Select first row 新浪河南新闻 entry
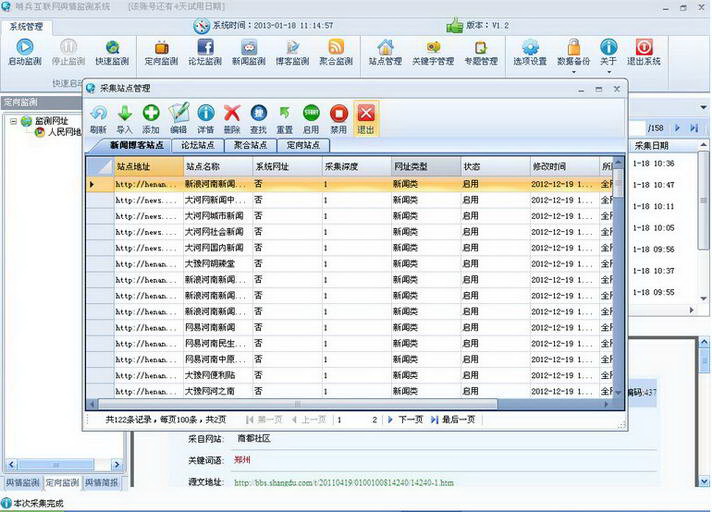This screenshot has width=712, height=512. pyautogui.click(x=350, y=184)
